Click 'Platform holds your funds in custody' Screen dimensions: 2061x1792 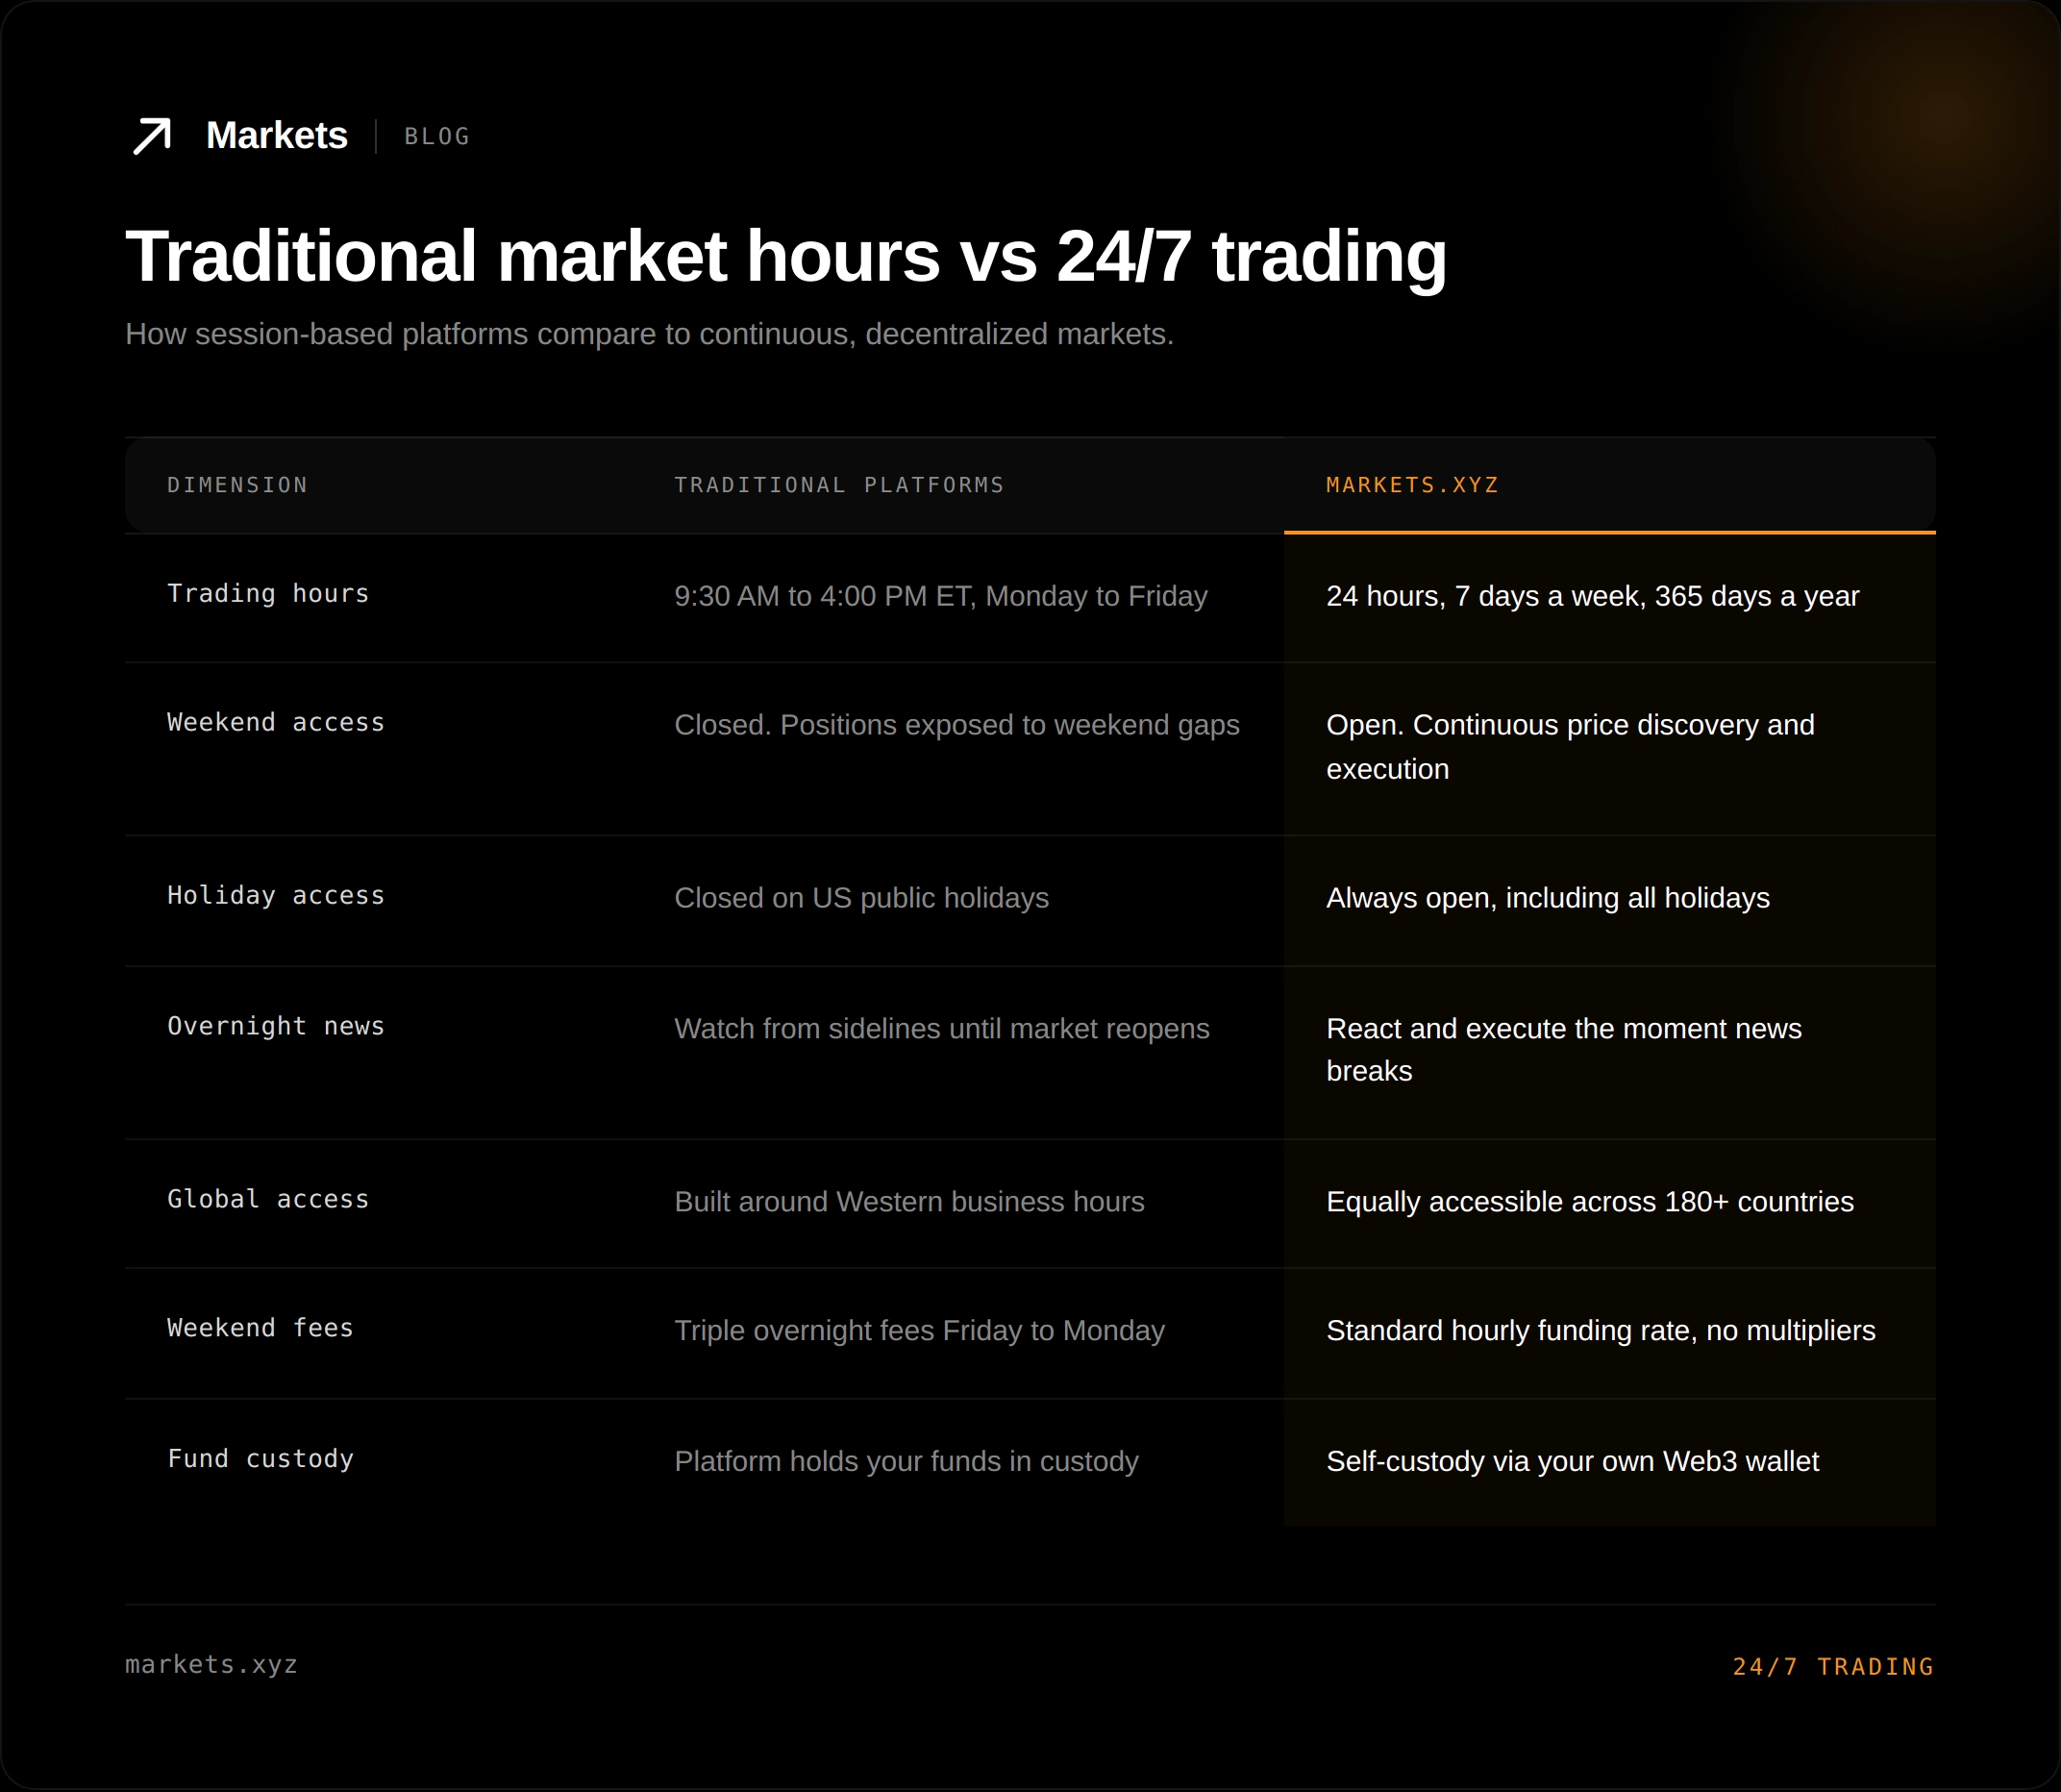tap(906, 1461)
